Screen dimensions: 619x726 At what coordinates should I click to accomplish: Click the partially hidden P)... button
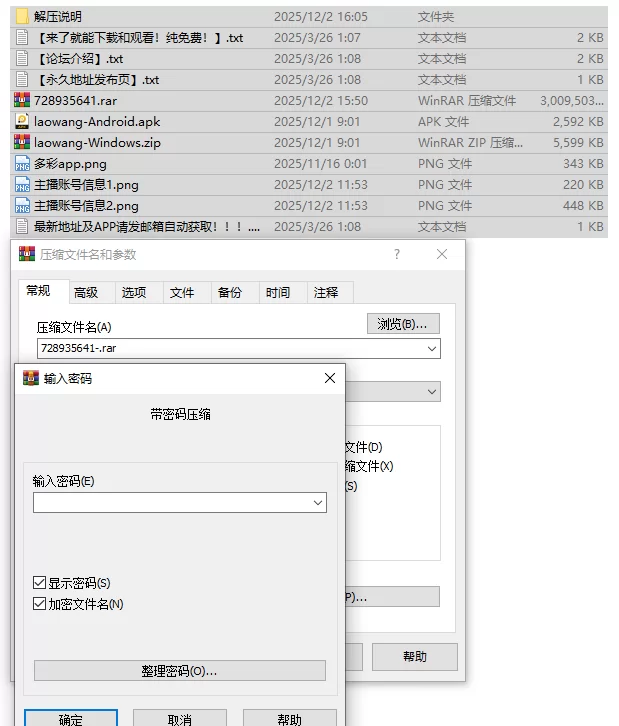pos(393,597)
